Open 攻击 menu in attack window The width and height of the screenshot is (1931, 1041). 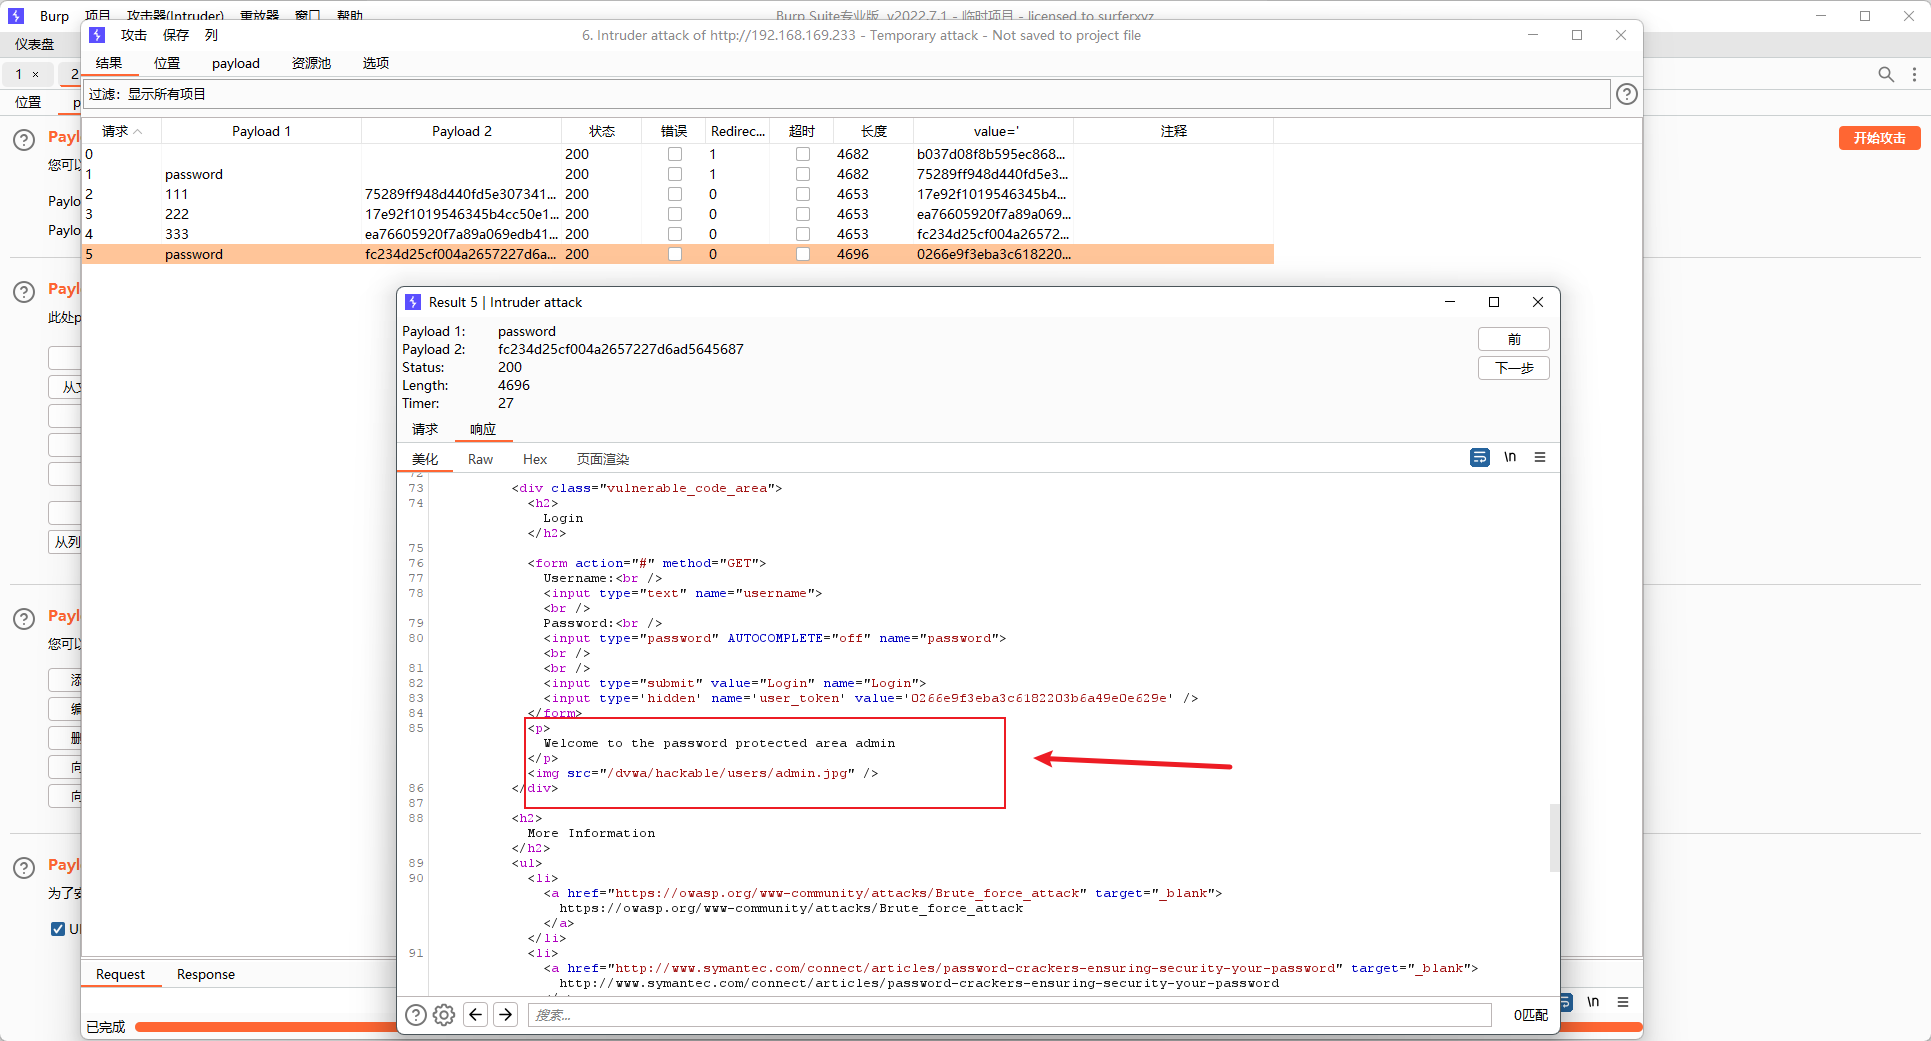(x=134, y=35)
